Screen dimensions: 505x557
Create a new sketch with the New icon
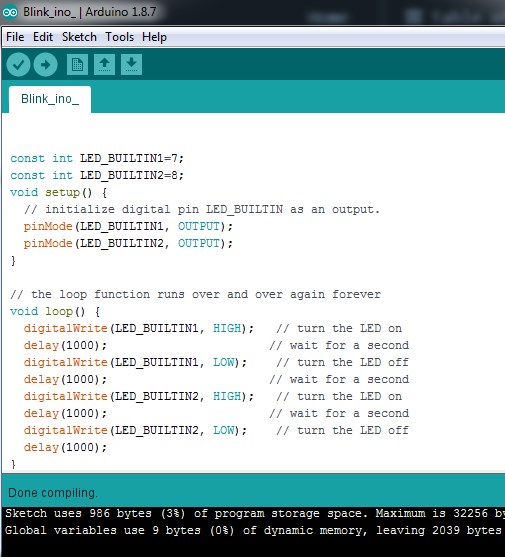pyautogui.click(x=77, y=64)
